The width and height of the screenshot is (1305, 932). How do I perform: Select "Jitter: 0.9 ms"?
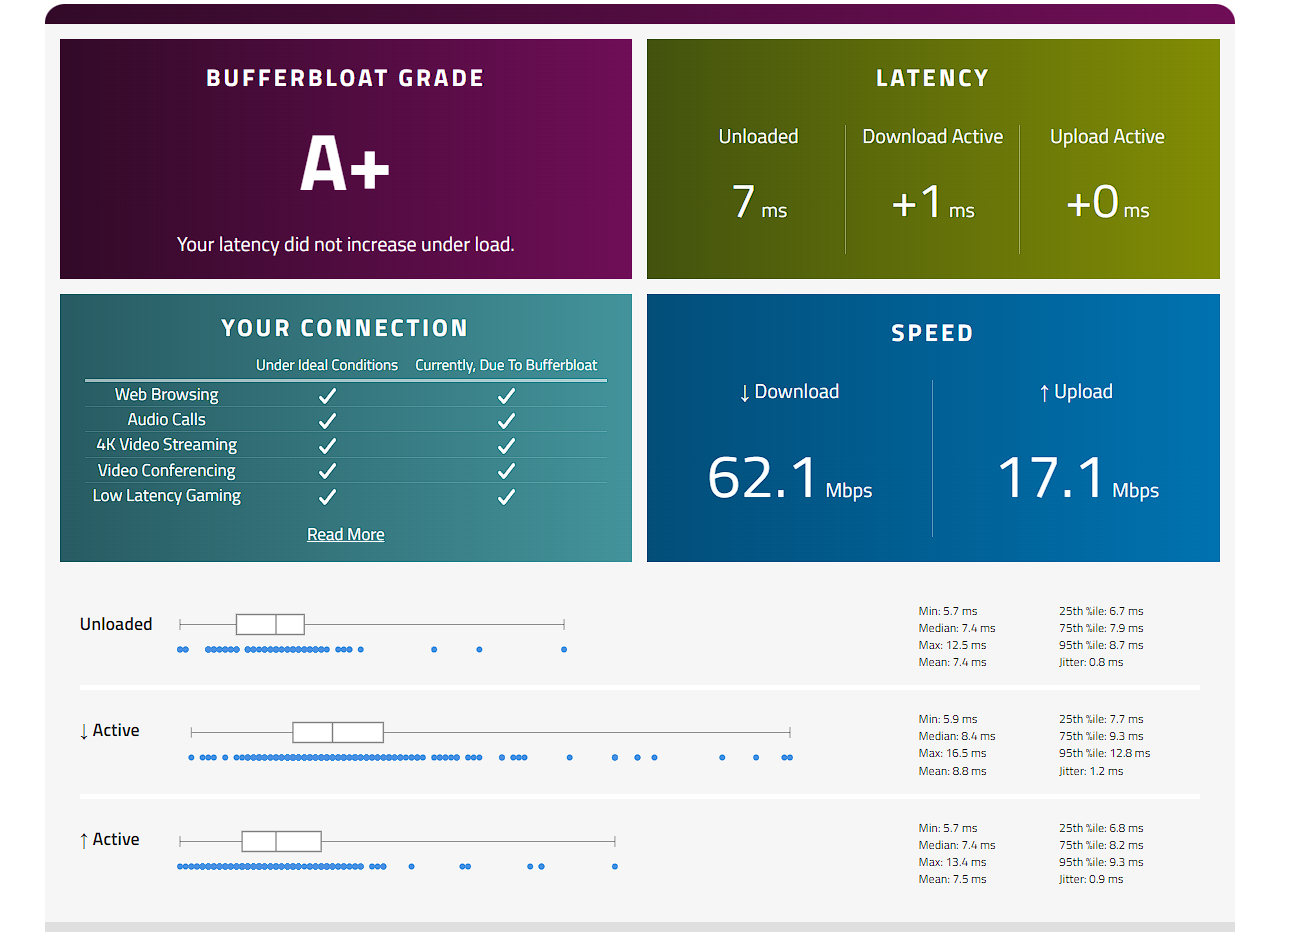click(x=1091, y=880)
